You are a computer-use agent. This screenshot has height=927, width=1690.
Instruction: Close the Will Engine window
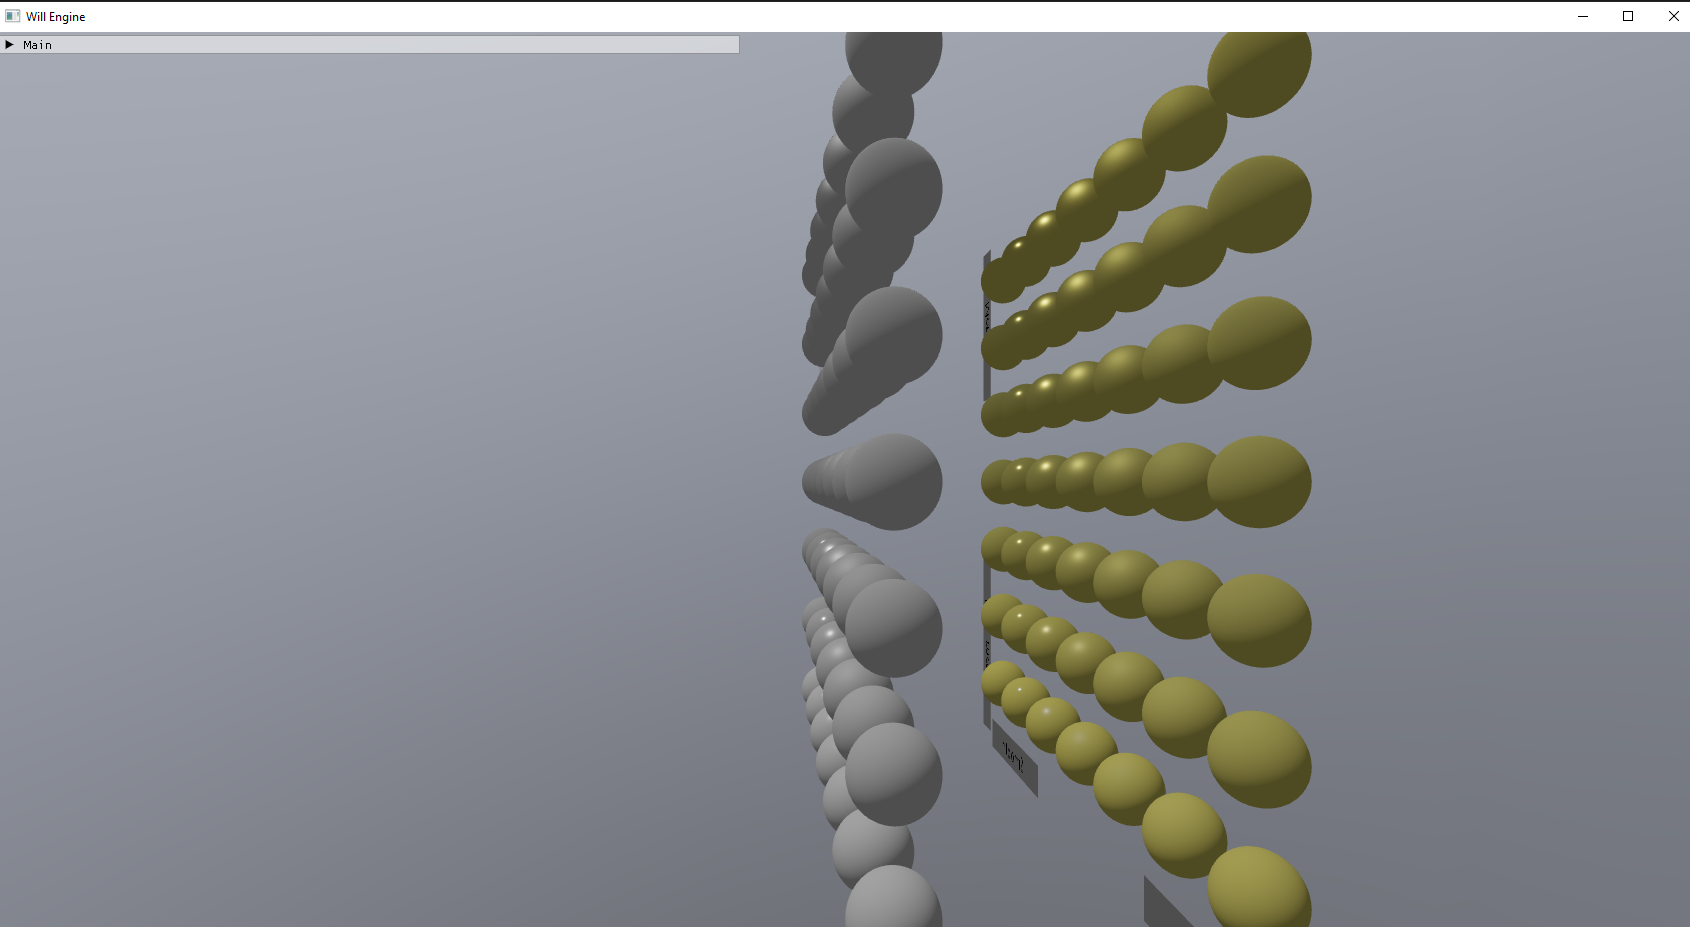(x=1673, y=16)
